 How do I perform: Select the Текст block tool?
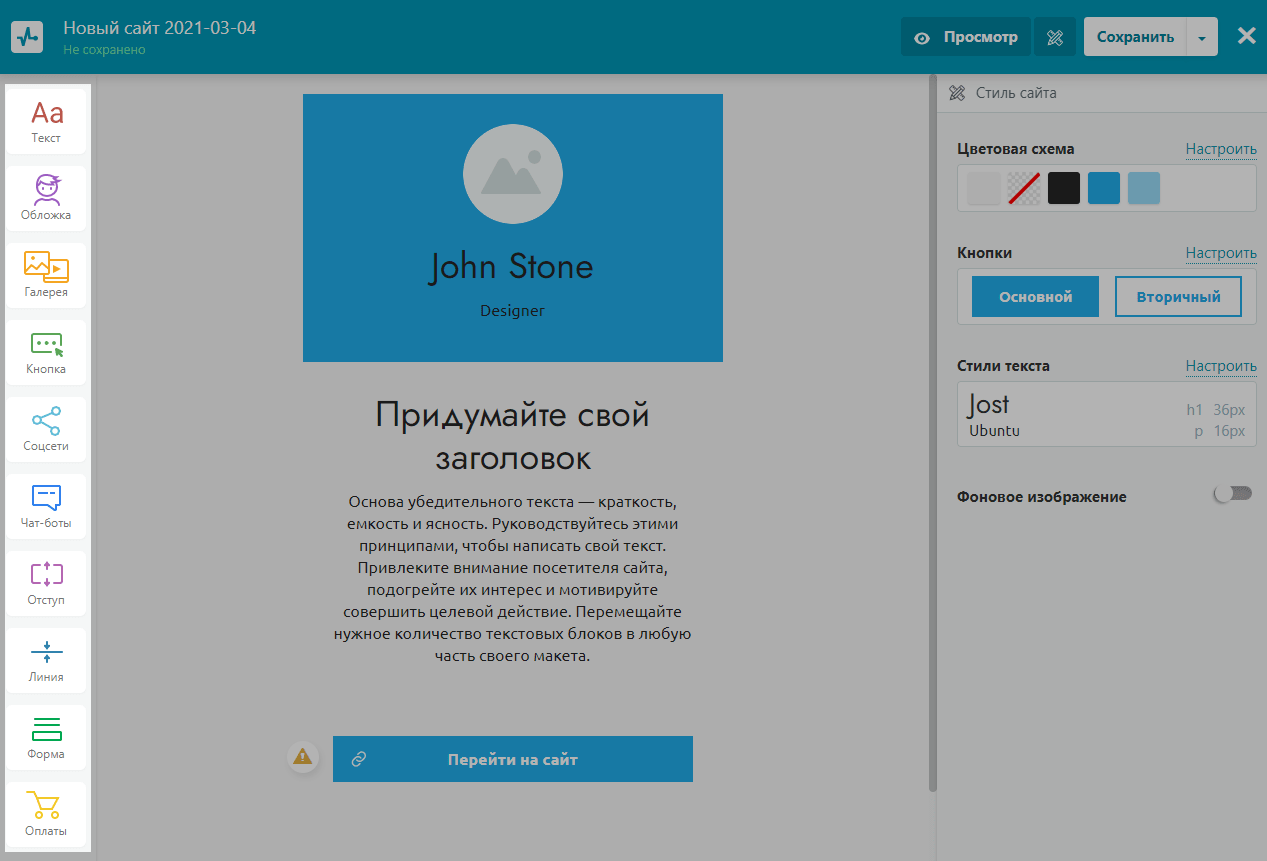click(46, 122)
